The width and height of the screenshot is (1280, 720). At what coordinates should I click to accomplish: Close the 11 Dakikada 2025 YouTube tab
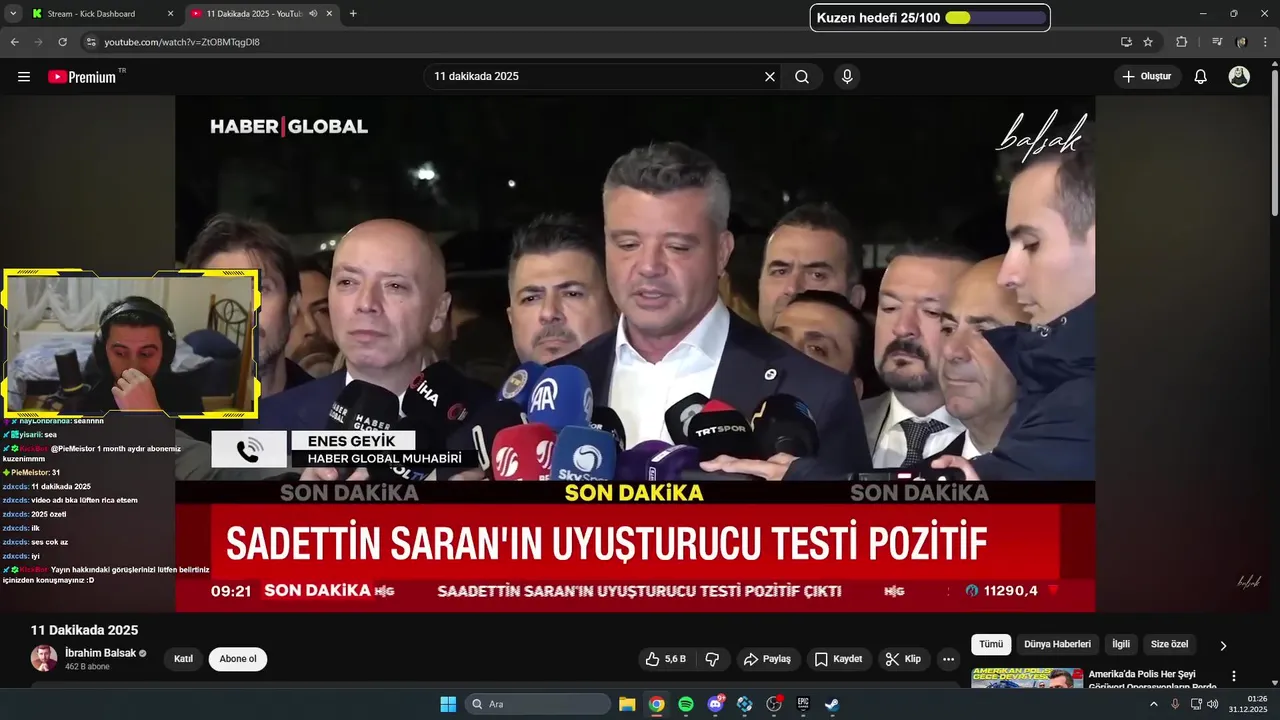(329, 14)
